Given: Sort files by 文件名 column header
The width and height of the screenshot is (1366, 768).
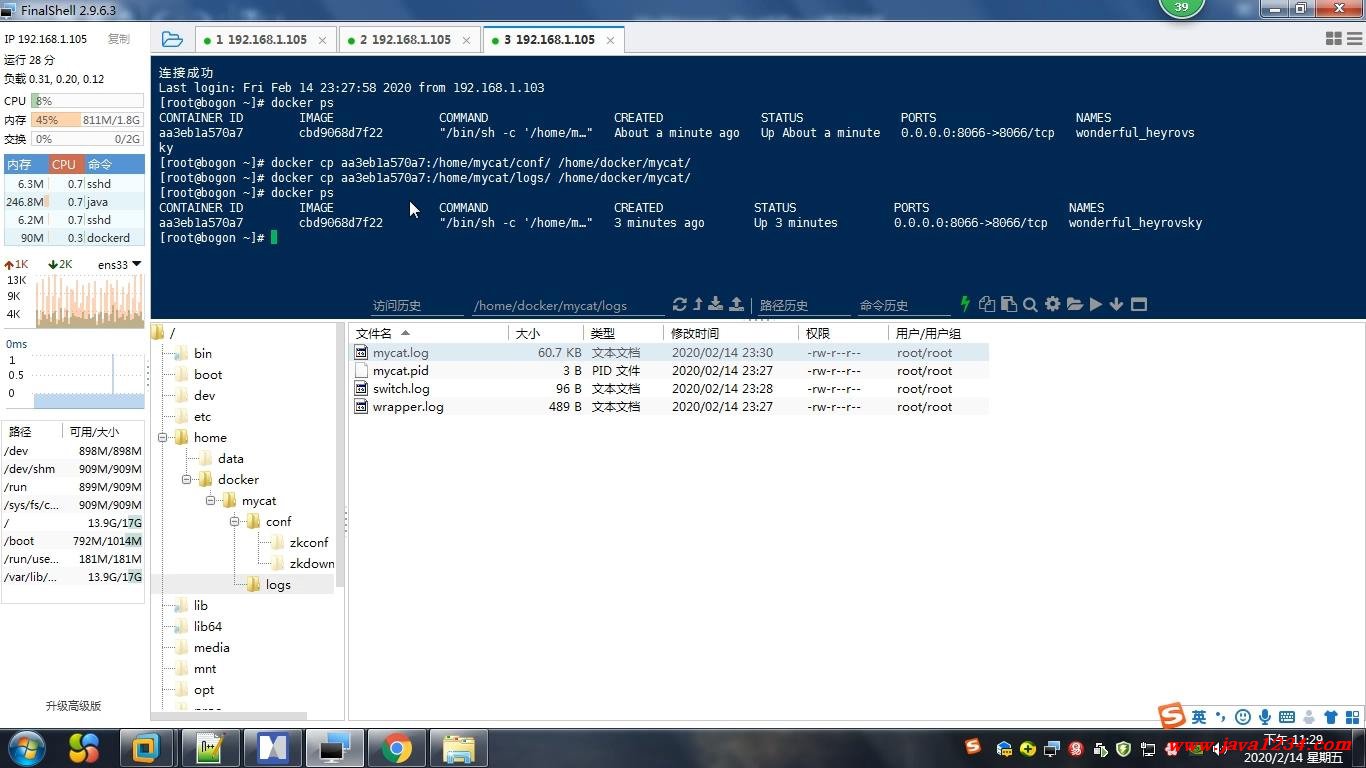Looking at the screenshot, I should click(x=428, y=333).
